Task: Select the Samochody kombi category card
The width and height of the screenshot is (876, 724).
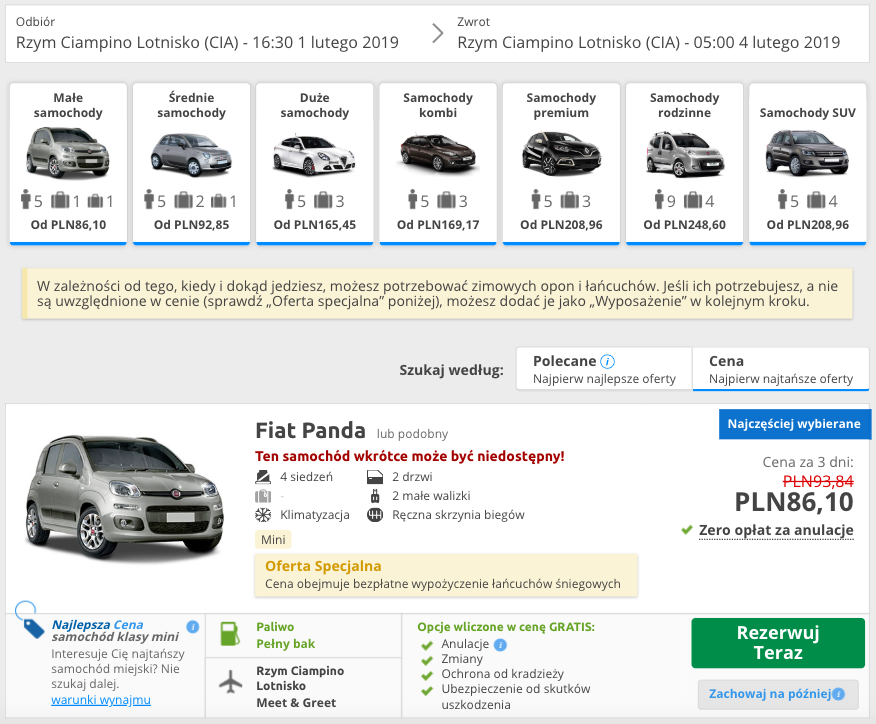Action: (x=438, y=164)
